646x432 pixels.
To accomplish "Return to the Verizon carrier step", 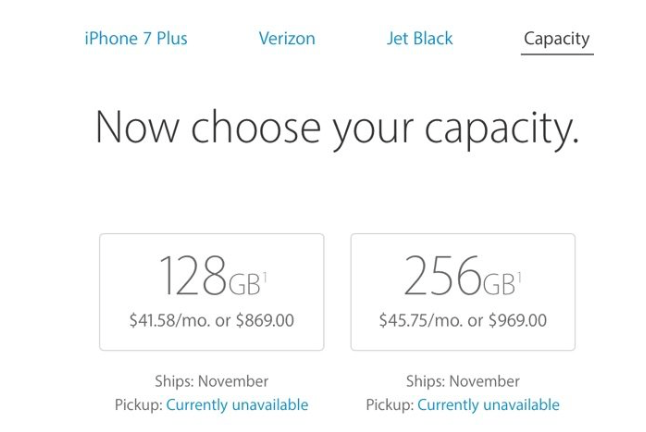I will click(x=287, y=39).
